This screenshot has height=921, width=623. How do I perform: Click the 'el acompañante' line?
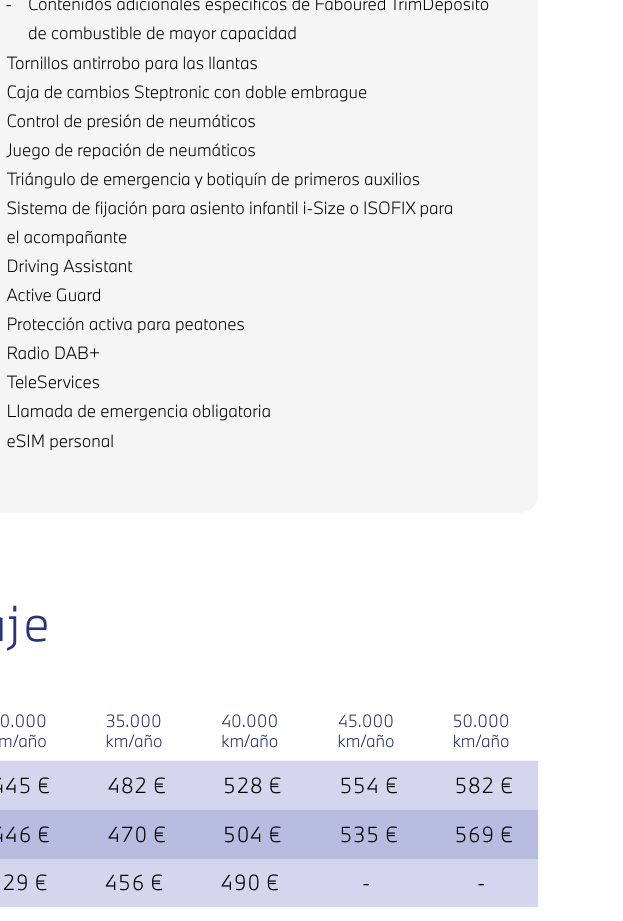67,238
